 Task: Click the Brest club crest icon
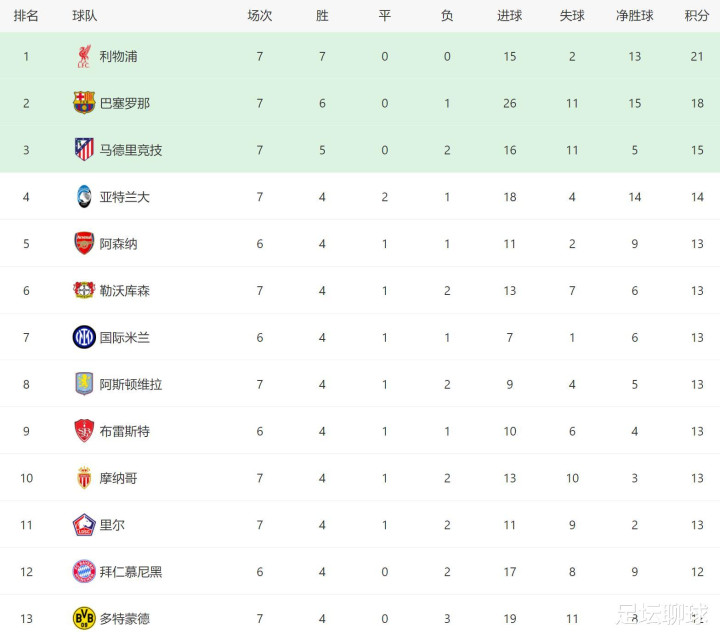(84, 431)
